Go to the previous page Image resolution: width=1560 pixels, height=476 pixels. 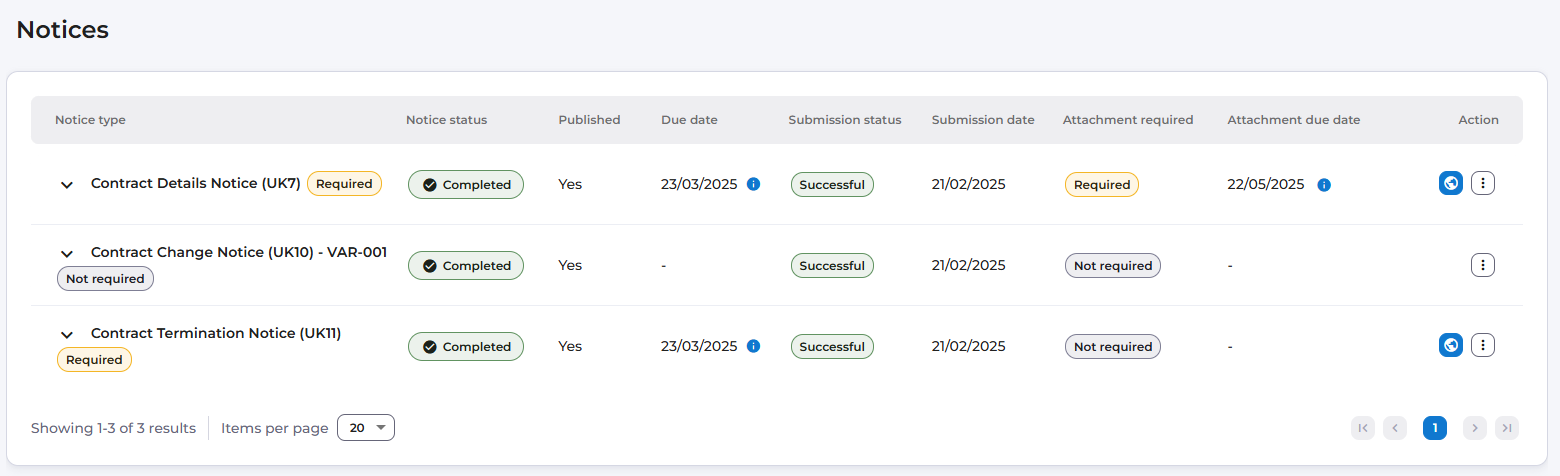pos(1394,428)
